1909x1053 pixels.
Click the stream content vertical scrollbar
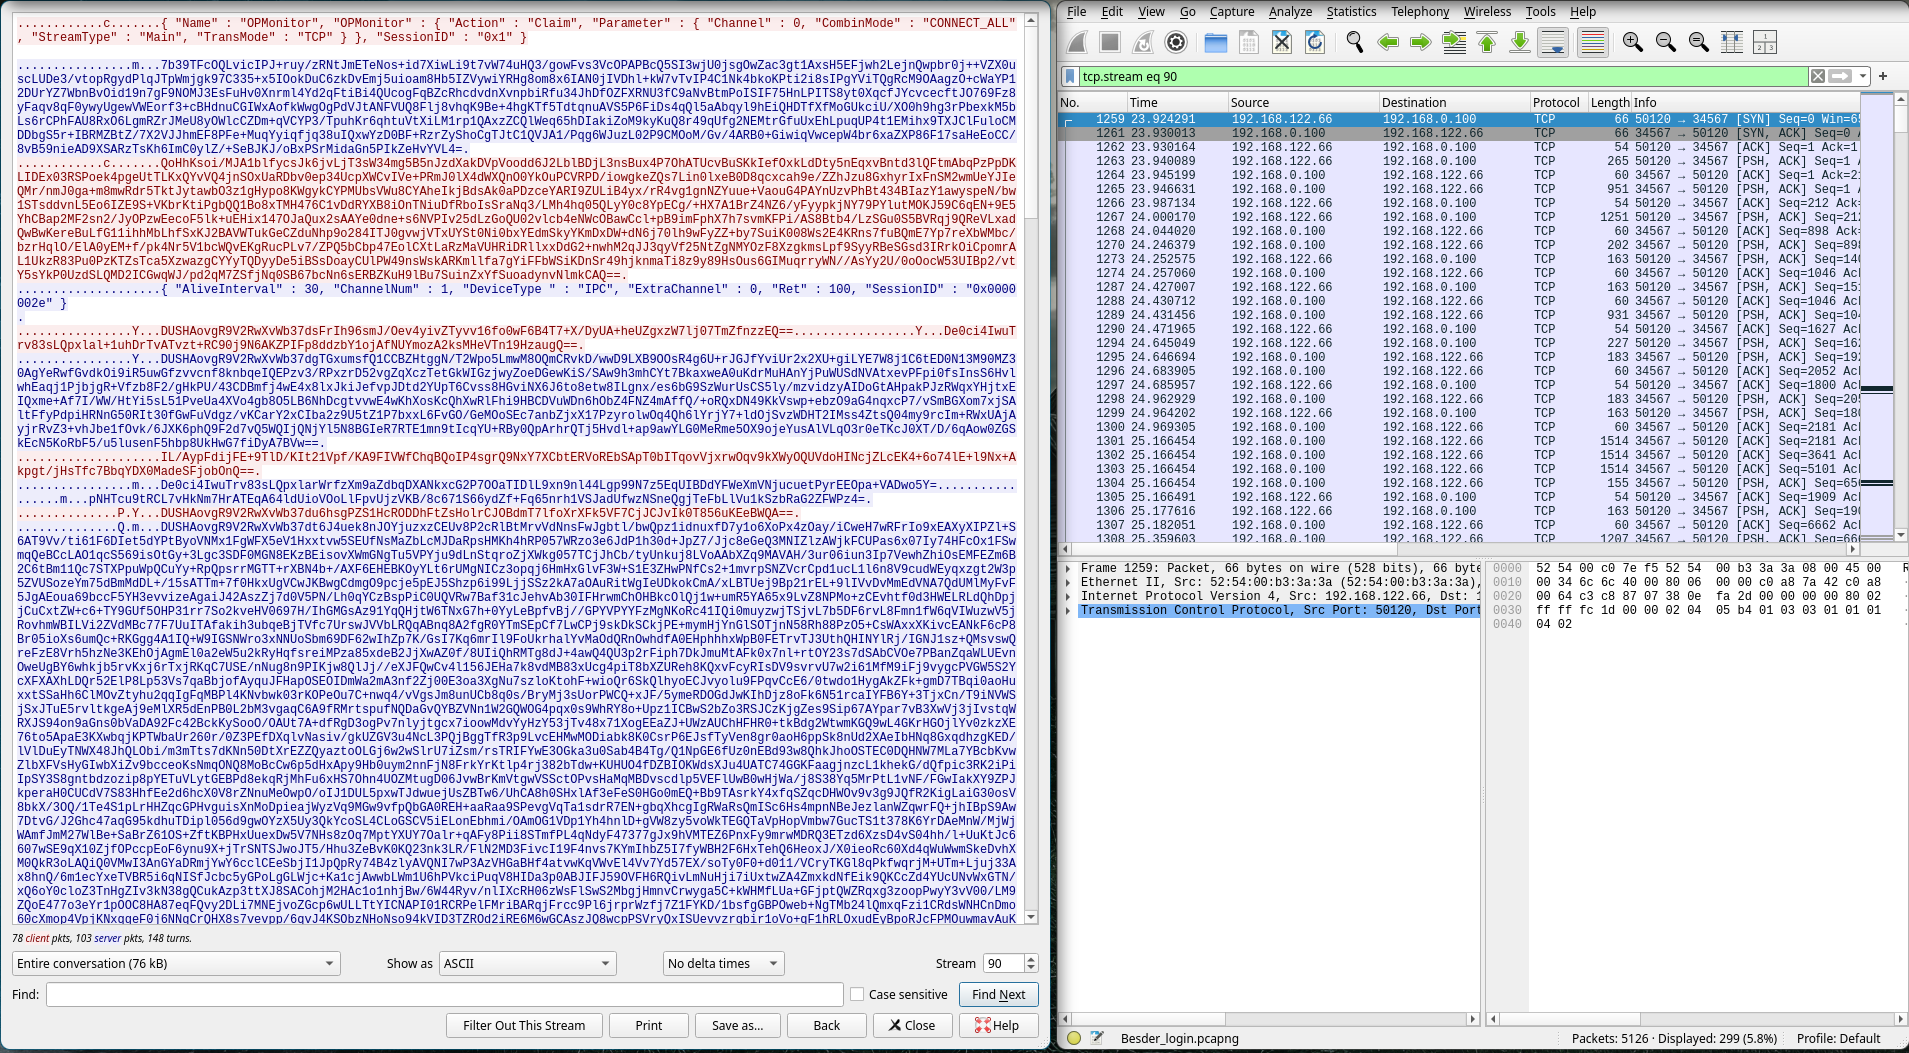[x=1031, y=468]
